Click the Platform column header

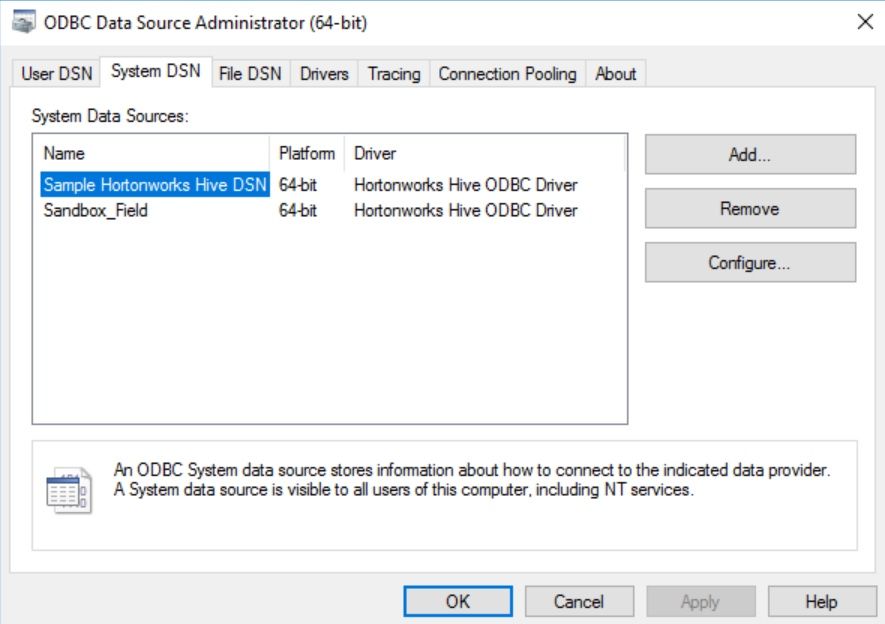click(x=307, y=154)
